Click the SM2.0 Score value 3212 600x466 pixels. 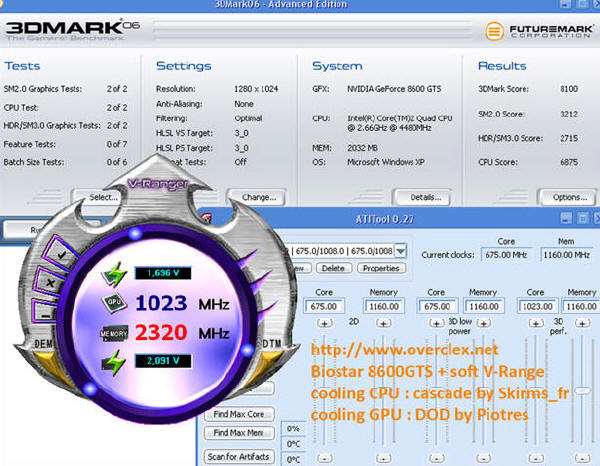(x=569, y=114)
